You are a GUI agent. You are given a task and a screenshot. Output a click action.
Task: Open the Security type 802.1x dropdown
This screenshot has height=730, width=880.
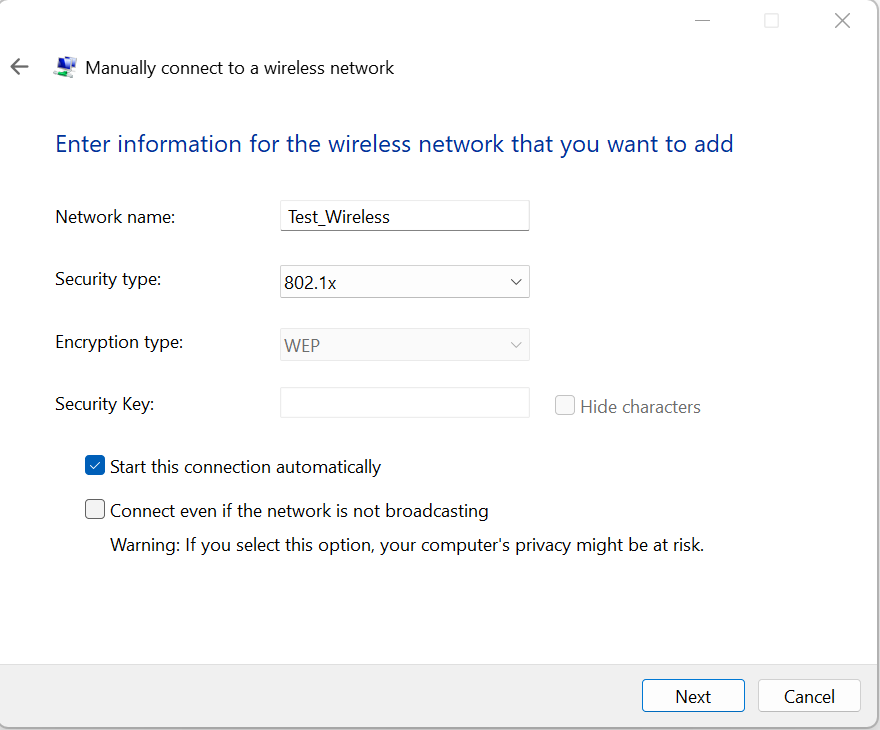click(405, 282)
